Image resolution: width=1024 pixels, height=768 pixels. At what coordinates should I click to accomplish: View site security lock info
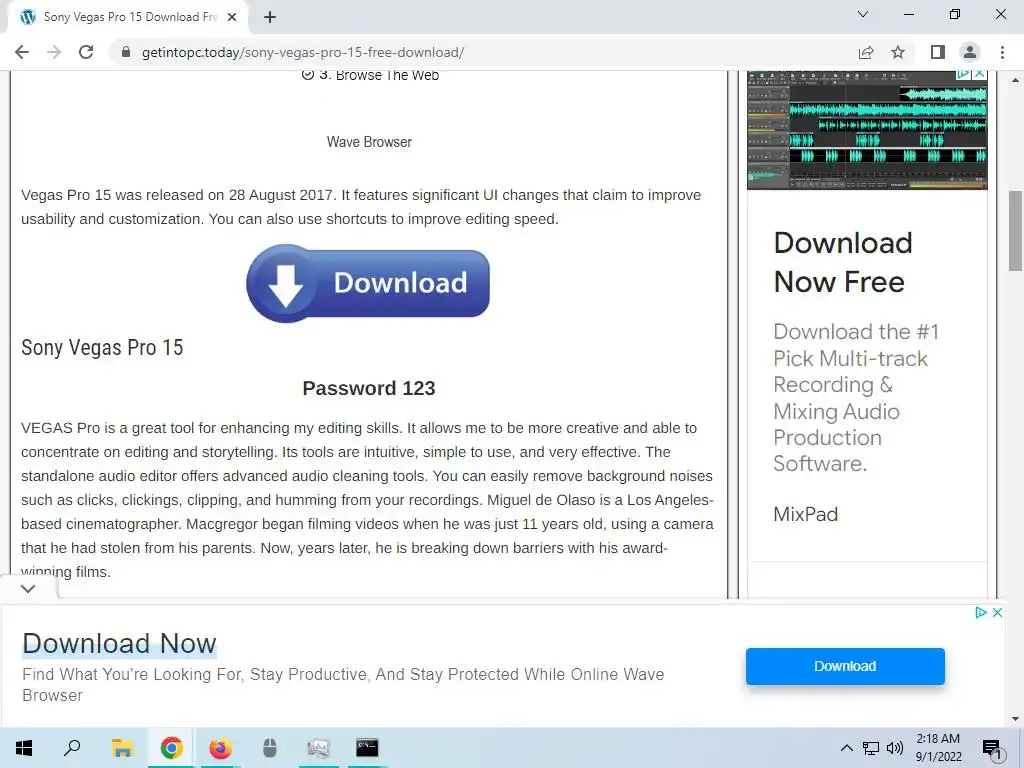tap(126, 52)
